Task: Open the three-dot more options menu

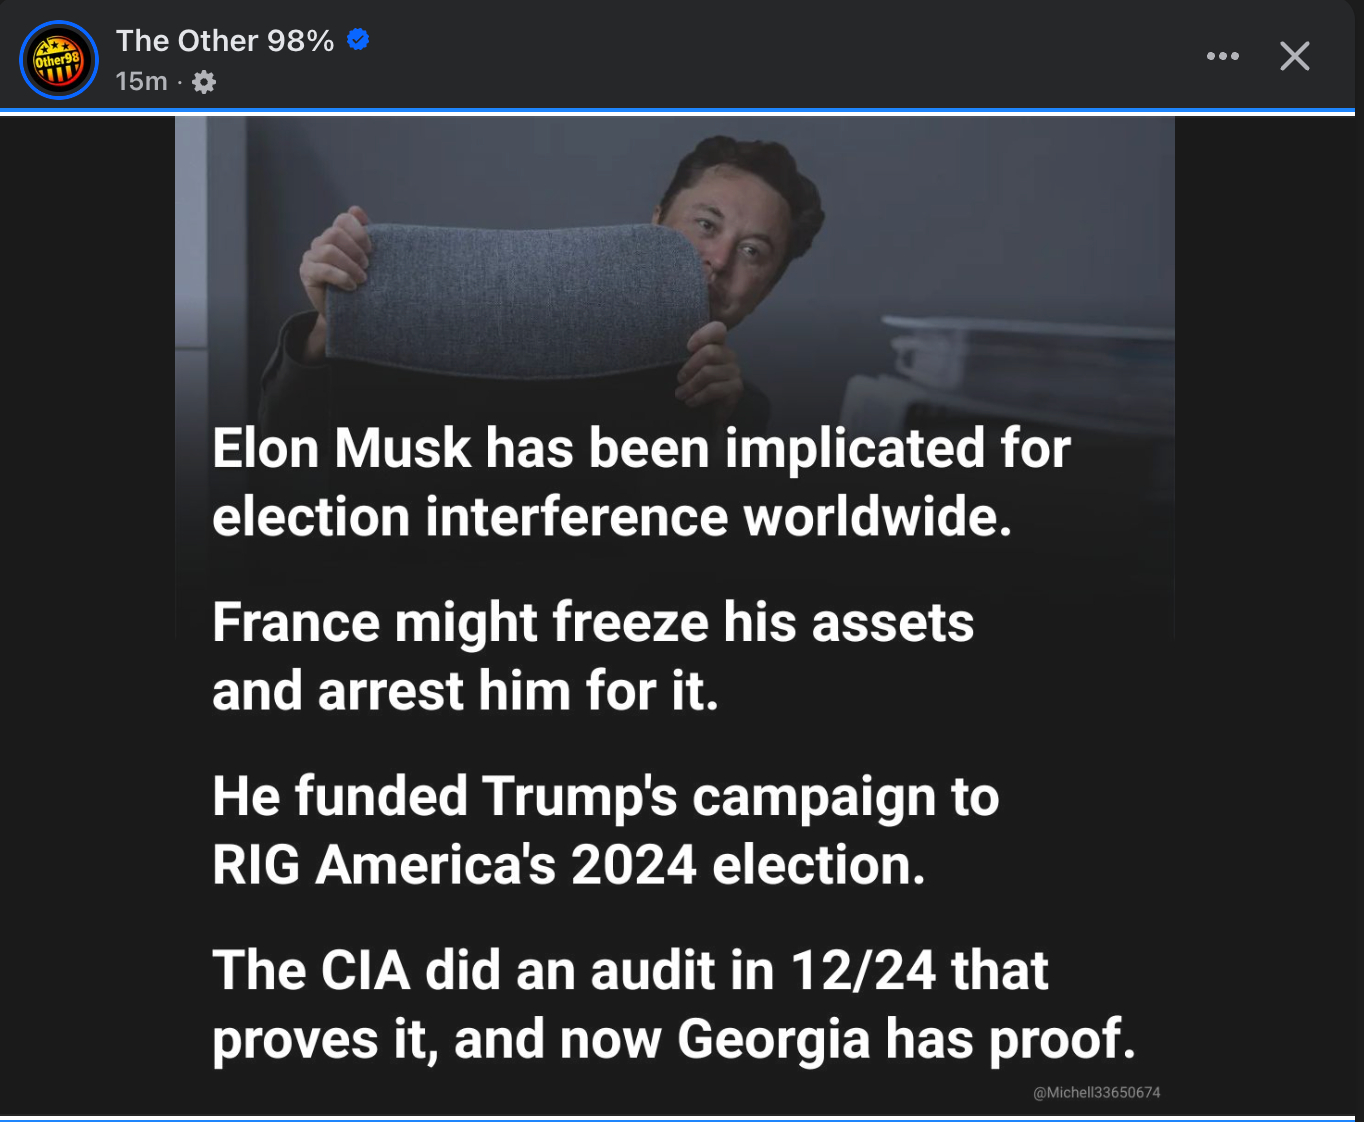Action: 1222,56
